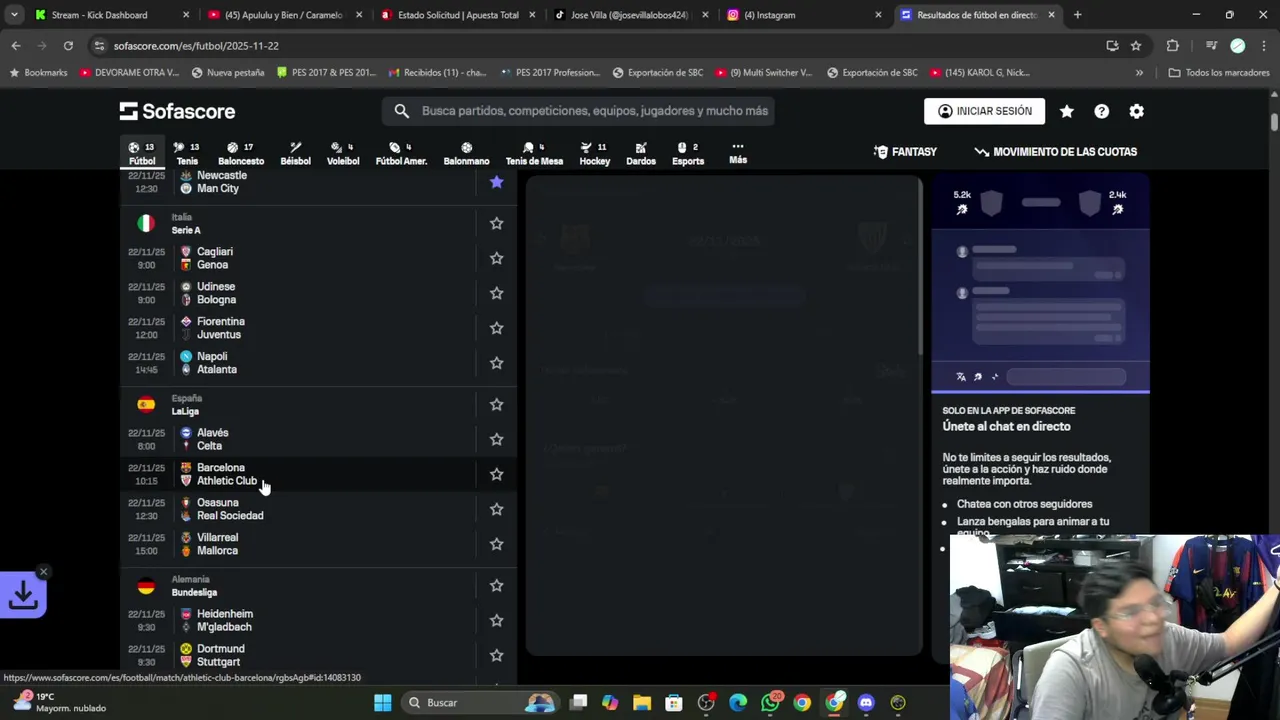The width and height of the screenshot is (1280, 720).
Task: Favorite the Dortmund vs Stuttgart match
Action: [x=496, y=655]
